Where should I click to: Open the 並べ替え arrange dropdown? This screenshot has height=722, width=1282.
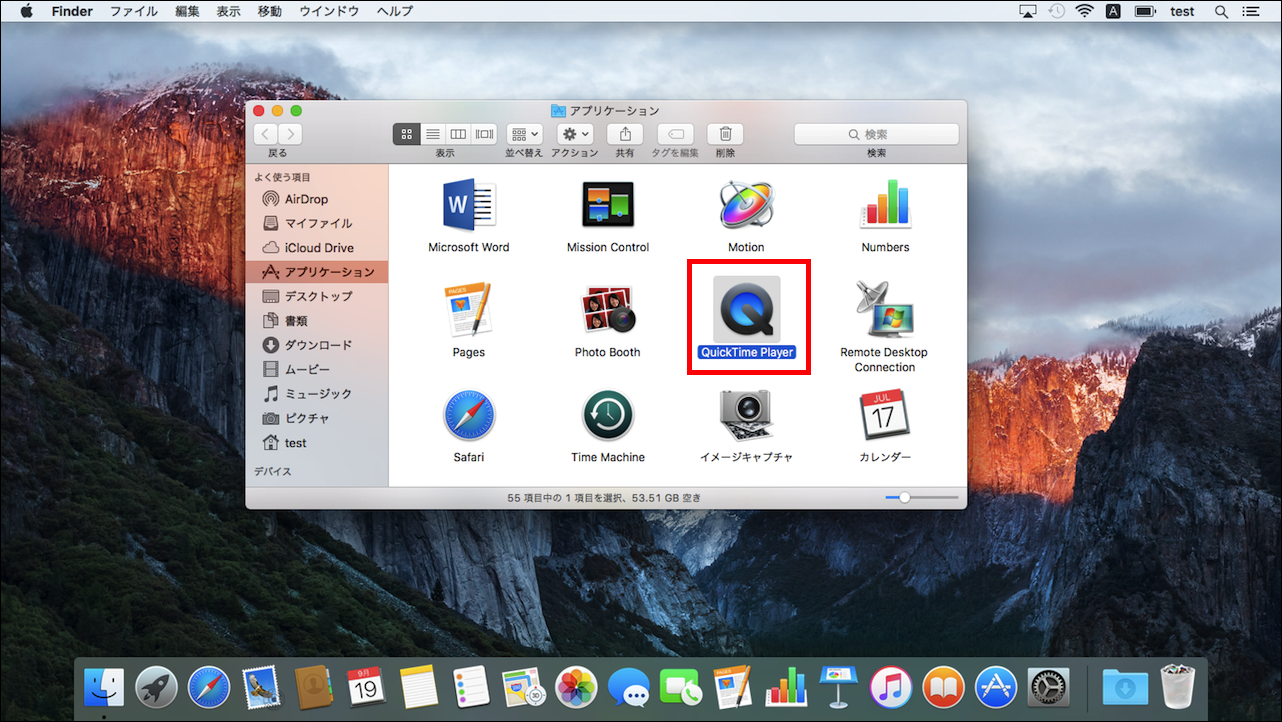tap(524, 134)
